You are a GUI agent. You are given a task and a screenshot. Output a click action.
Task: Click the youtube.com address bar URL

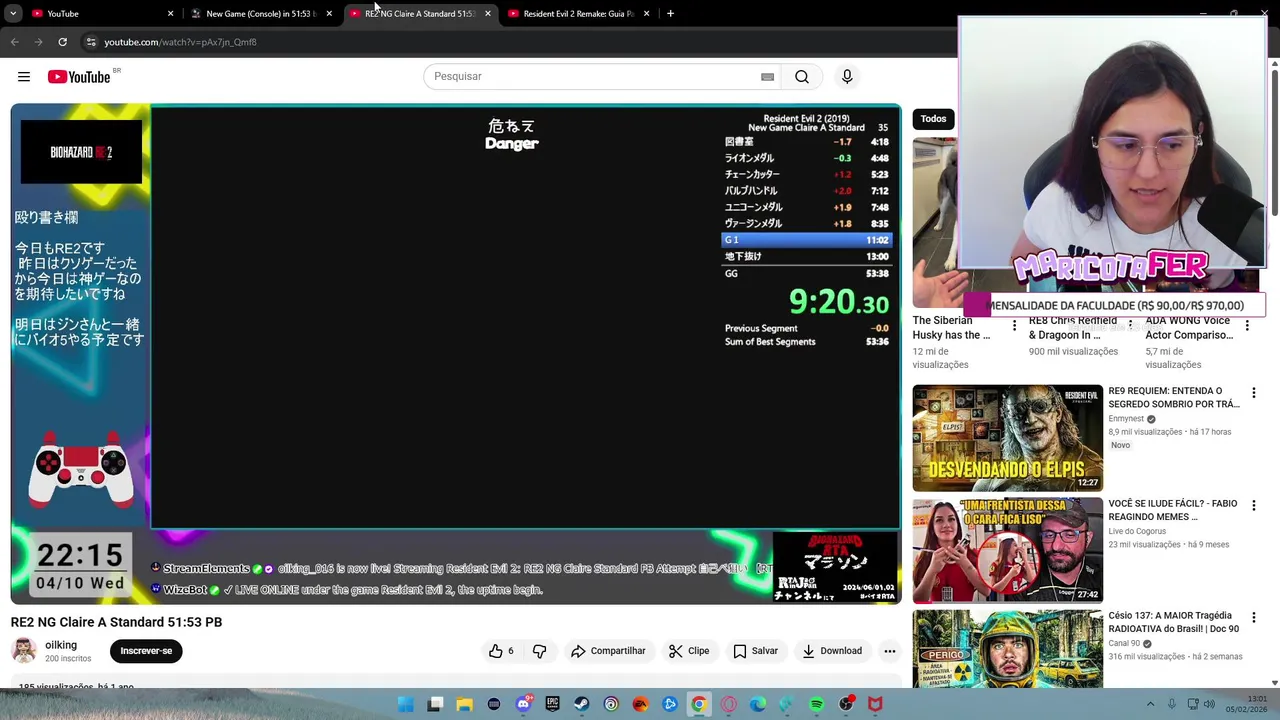[x=181, y=42]
